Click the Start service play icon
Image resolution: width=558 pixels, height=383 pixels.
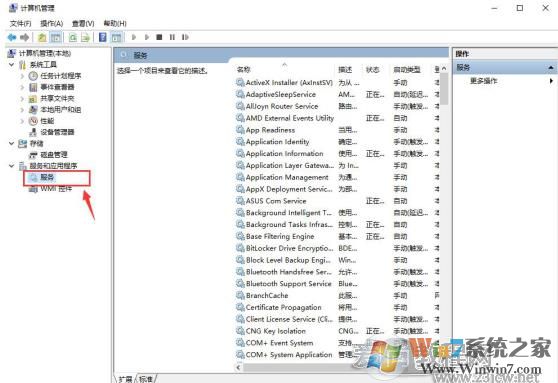point(134,37)
